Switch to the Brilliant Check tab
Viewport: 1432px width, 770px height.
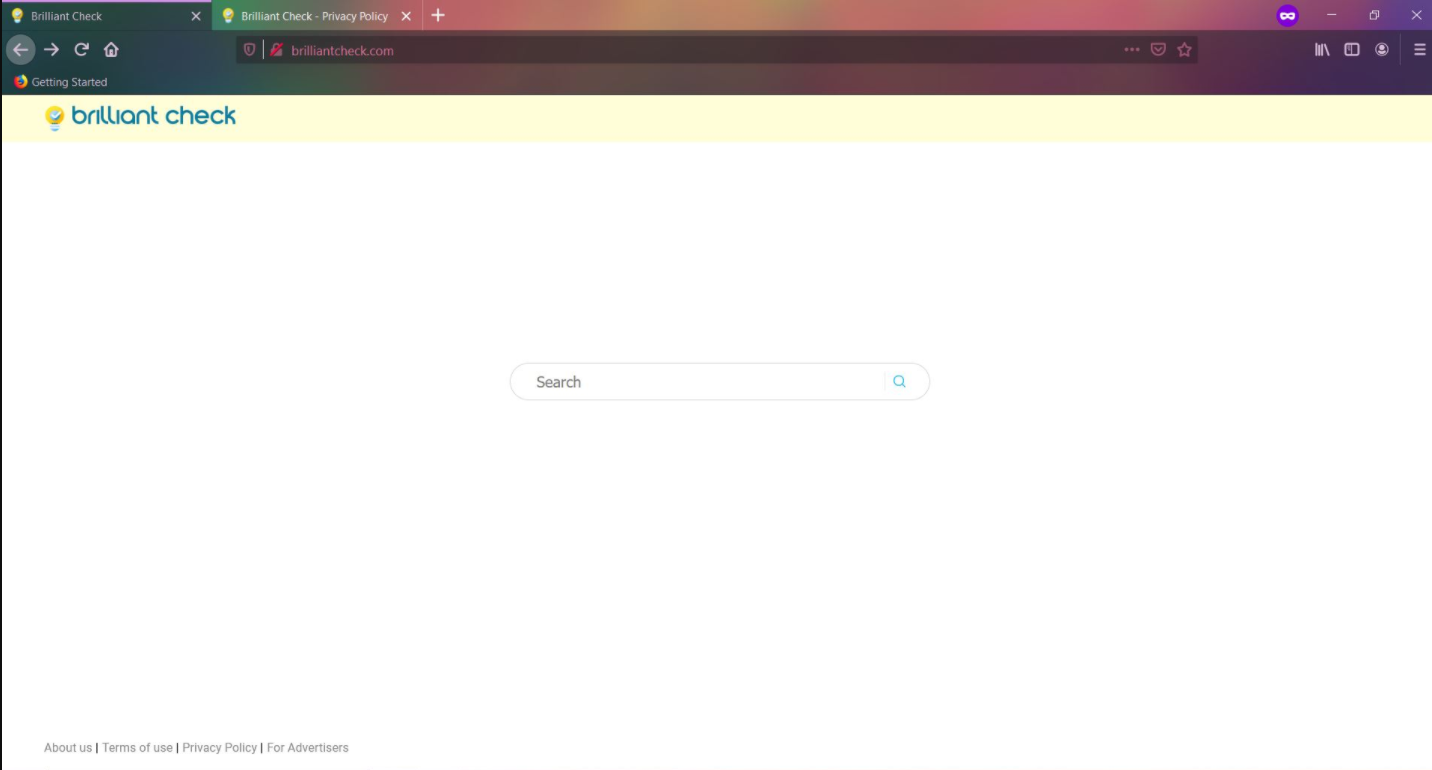tap(105, 16)
